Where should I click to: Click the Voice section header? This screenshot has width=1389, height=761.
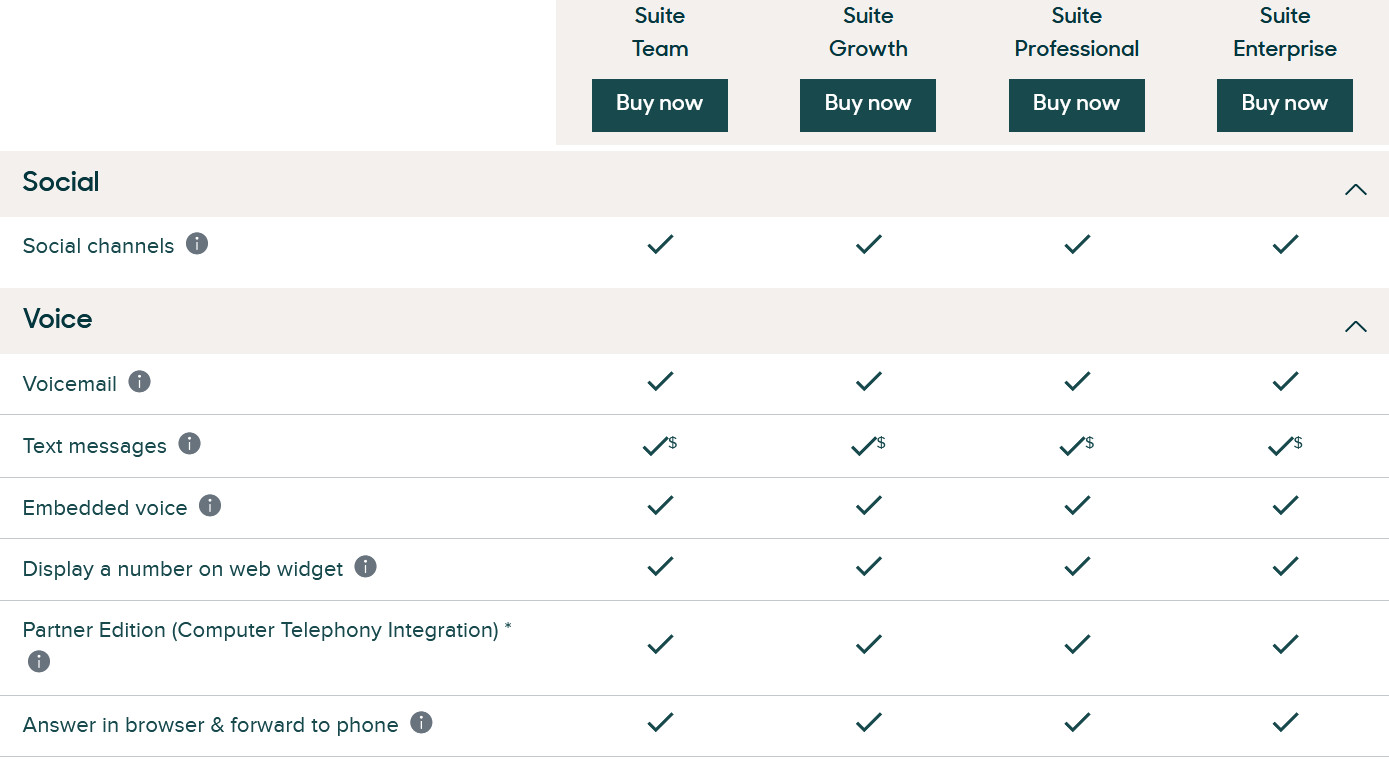(x=57, y=319)
